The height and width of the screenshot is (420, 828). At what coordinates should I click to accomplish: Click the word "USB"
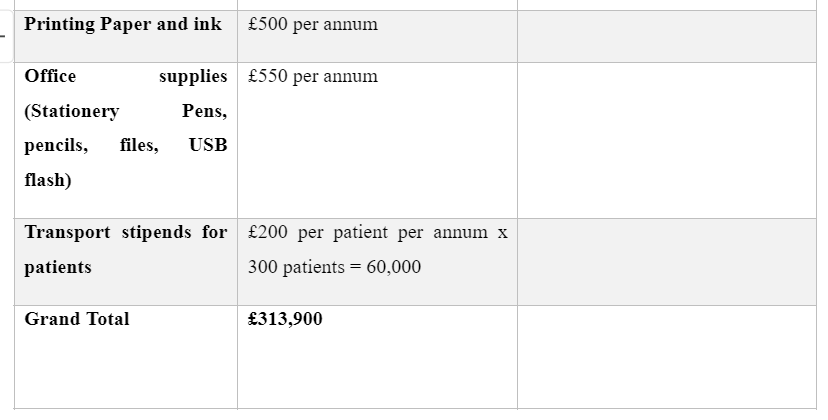(208, 145)
